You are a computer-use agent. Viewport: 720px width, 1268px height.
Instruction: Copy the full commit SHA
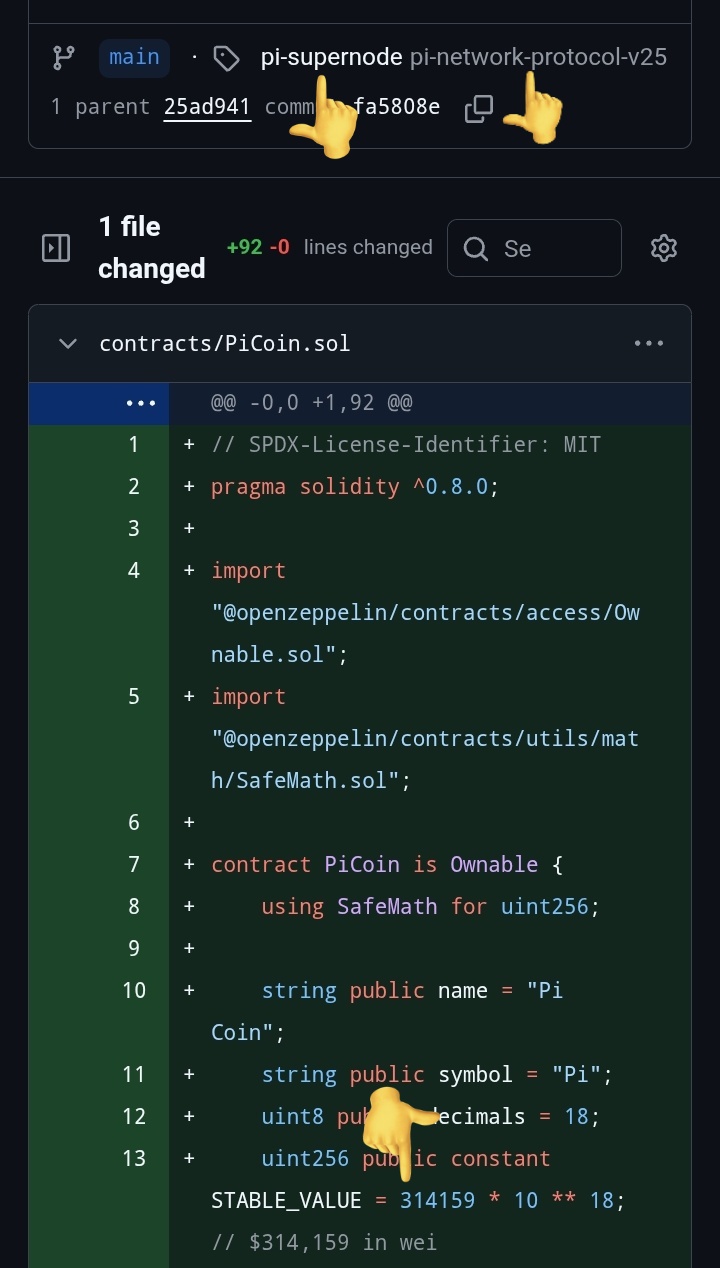point(479,108)
